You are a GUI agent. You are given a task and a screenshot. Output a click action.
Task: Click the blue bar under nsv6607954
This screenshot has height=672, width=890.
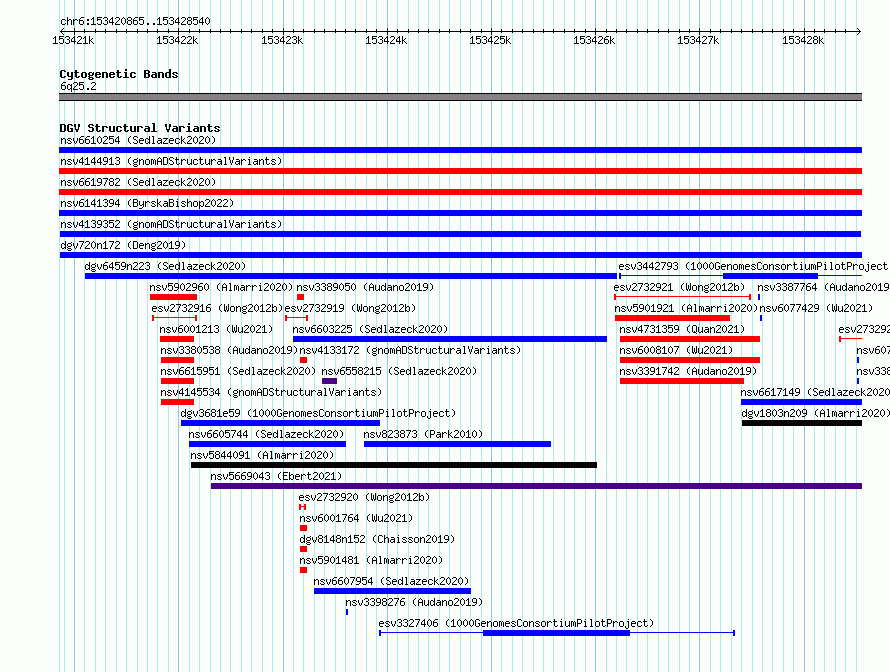392,591
